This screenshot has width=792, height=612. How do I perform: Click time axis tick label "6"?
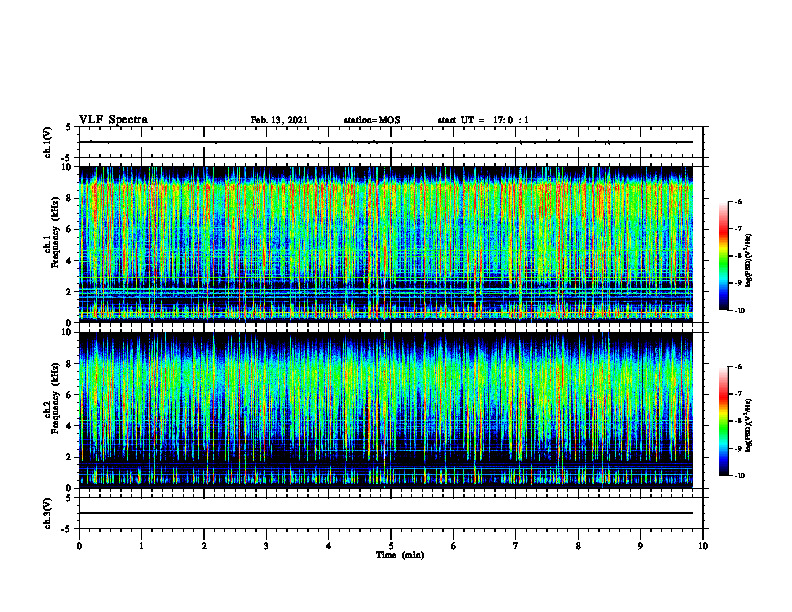point(454,546)
